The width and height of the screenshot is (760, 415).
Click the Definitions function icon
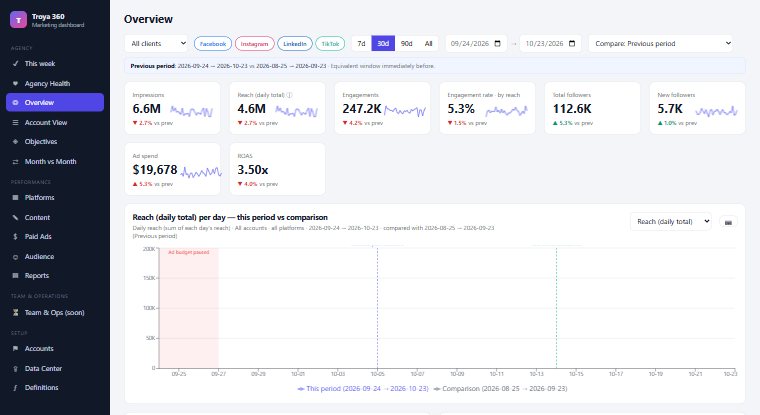[16, 388]
